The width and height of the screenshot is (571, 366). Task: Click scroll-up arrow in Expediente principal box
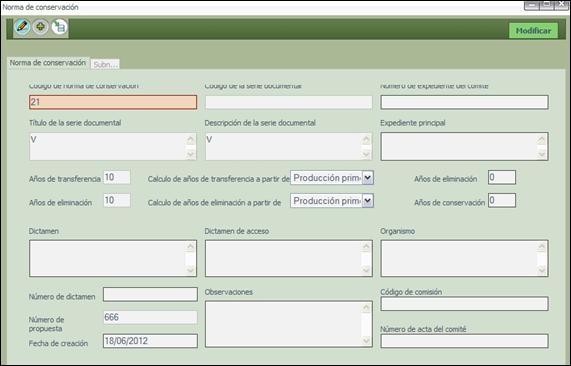[x=542, y=139]
